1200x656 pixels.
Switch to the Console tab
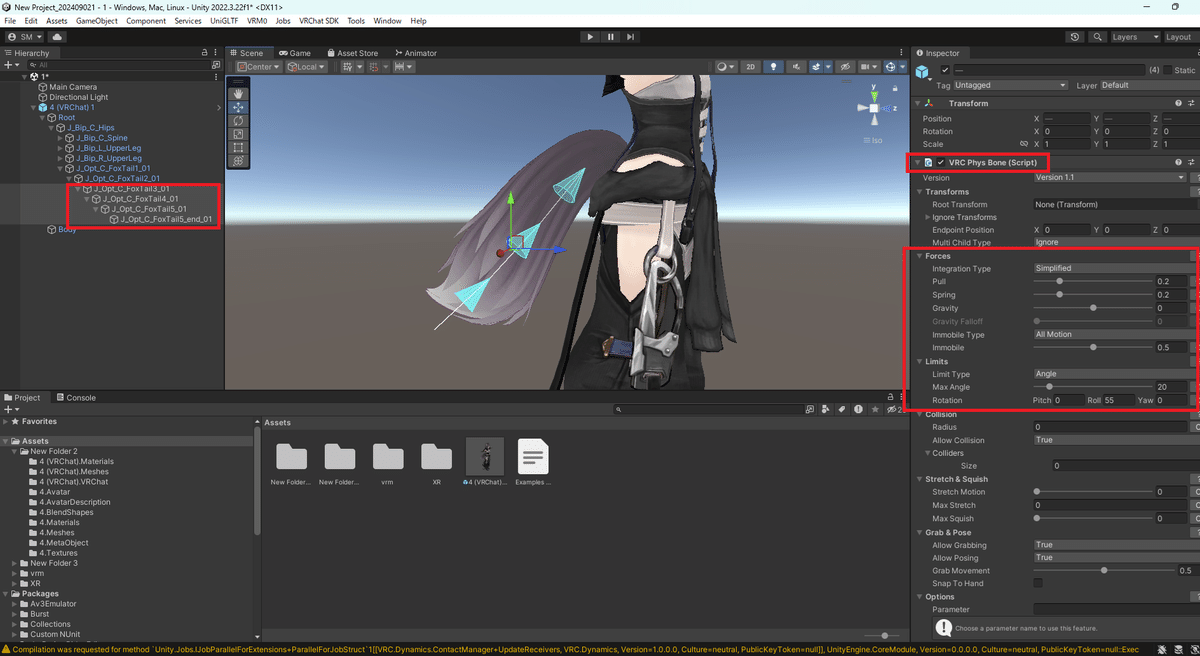click(x=75, y=397)
